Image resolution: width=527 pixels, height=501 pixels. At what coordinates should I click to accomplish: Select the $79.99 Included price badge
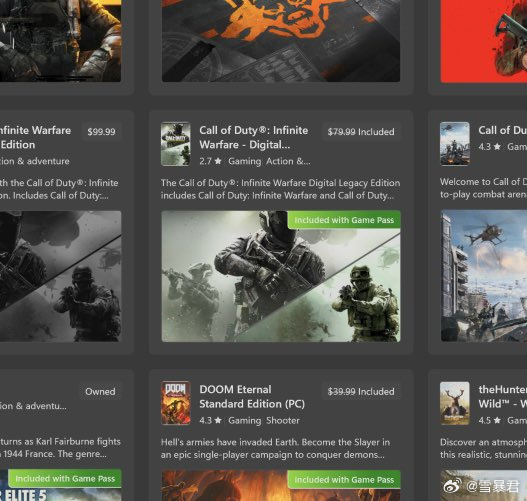(361, 132)
